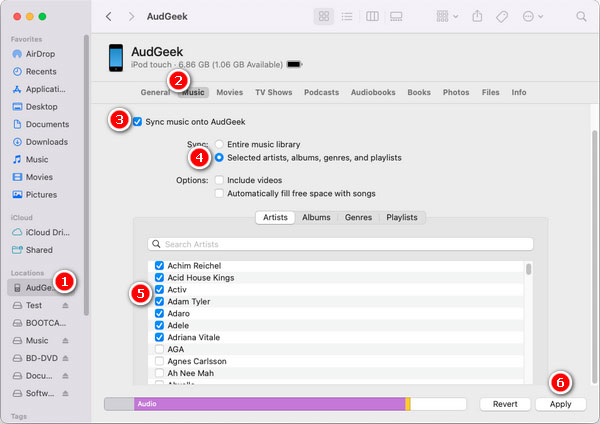Check the Ah Nee Mah artist
The height and width of the screenshot is (424, 600).
point(159,373)
